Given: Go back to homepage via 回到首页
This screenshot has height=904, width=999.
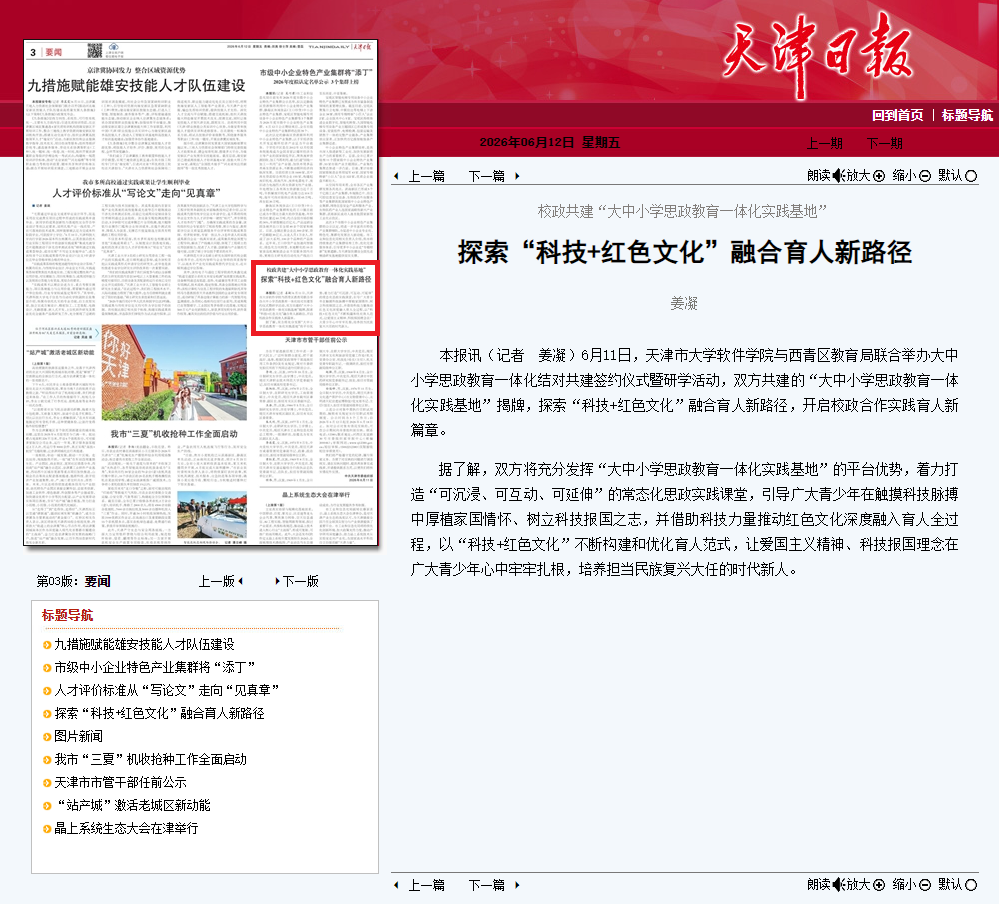Looking at the screenshot, I should pyautogui.click(x=897, y=115).
